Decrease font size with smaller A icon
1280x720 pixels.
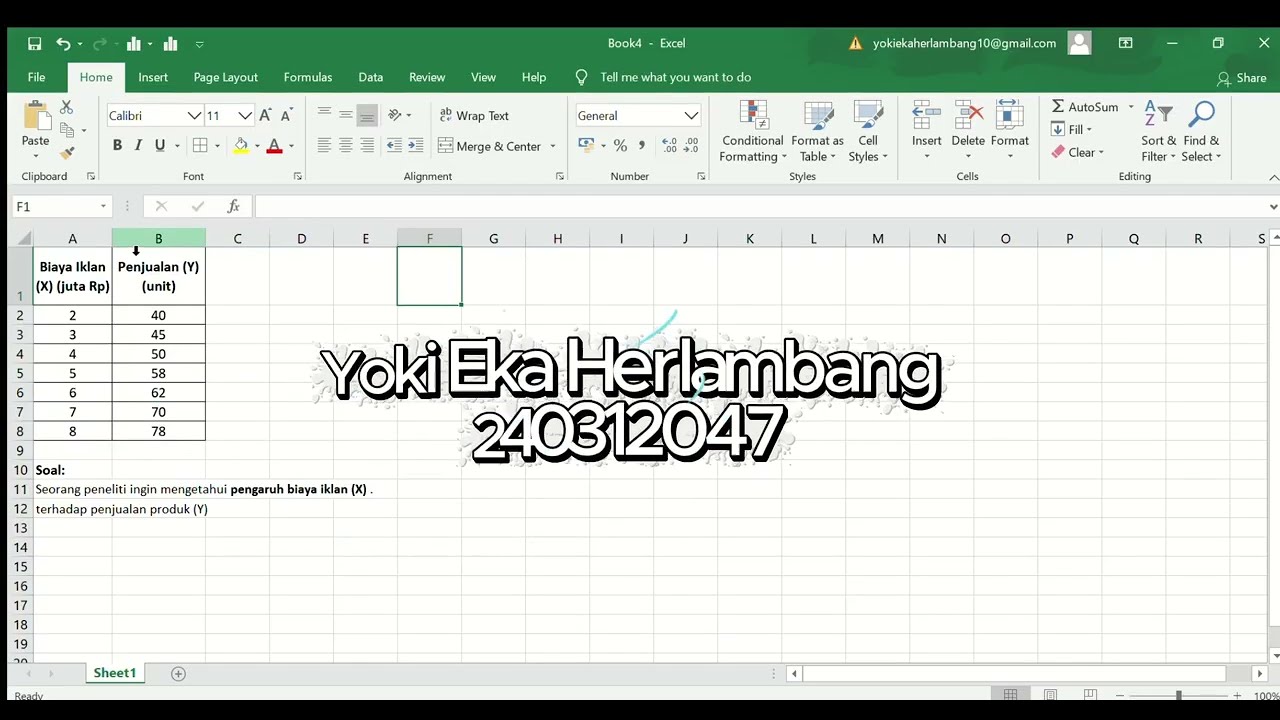[286, 116]
